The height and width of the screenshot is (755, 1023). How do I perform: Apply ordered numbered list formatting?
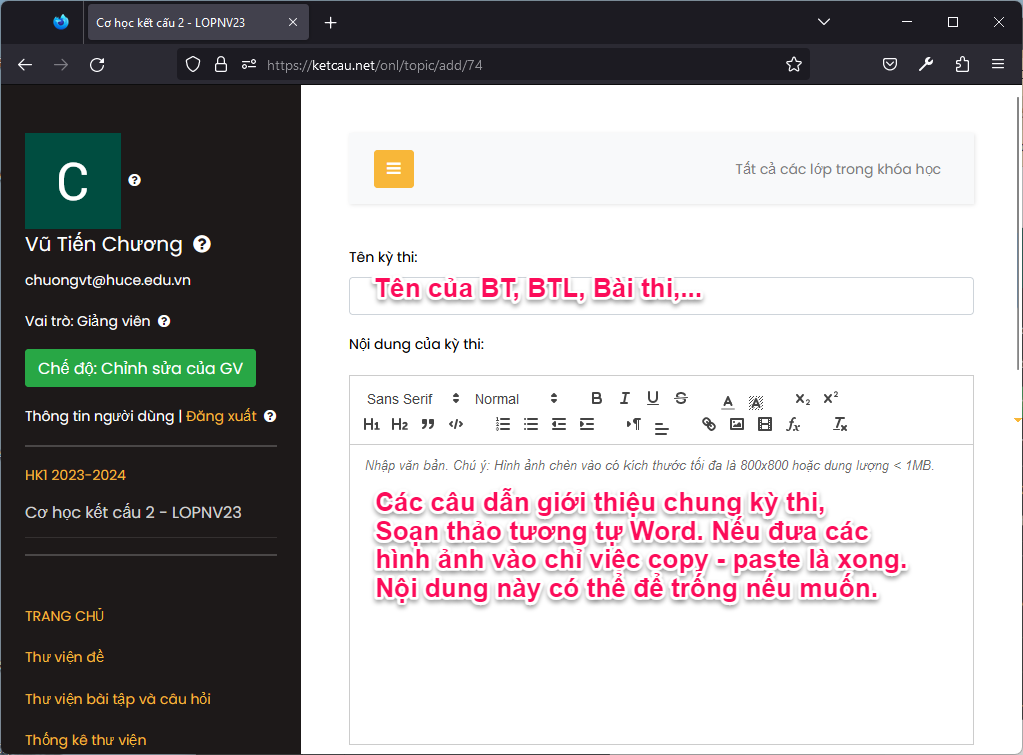click(x=503, y=425)
